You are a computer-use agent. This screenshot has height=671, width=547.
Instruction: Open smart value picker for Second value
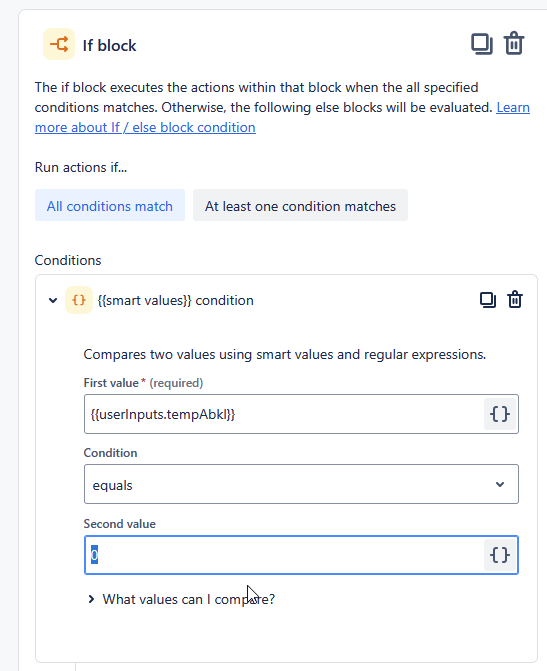[x=499, y=555]
